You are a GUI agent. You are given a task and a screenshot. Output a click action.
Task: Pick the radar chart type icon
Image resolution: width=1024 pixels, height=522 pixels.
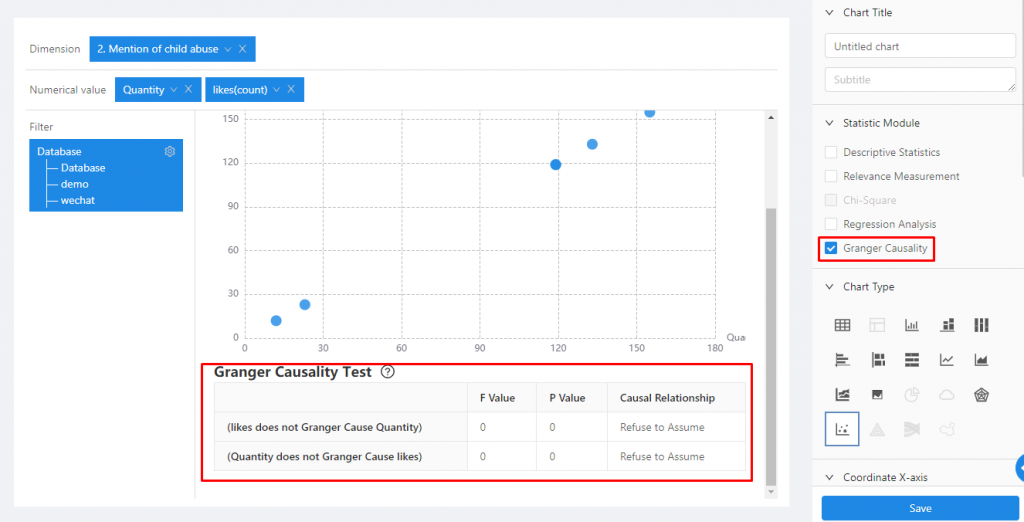point(981,395)
